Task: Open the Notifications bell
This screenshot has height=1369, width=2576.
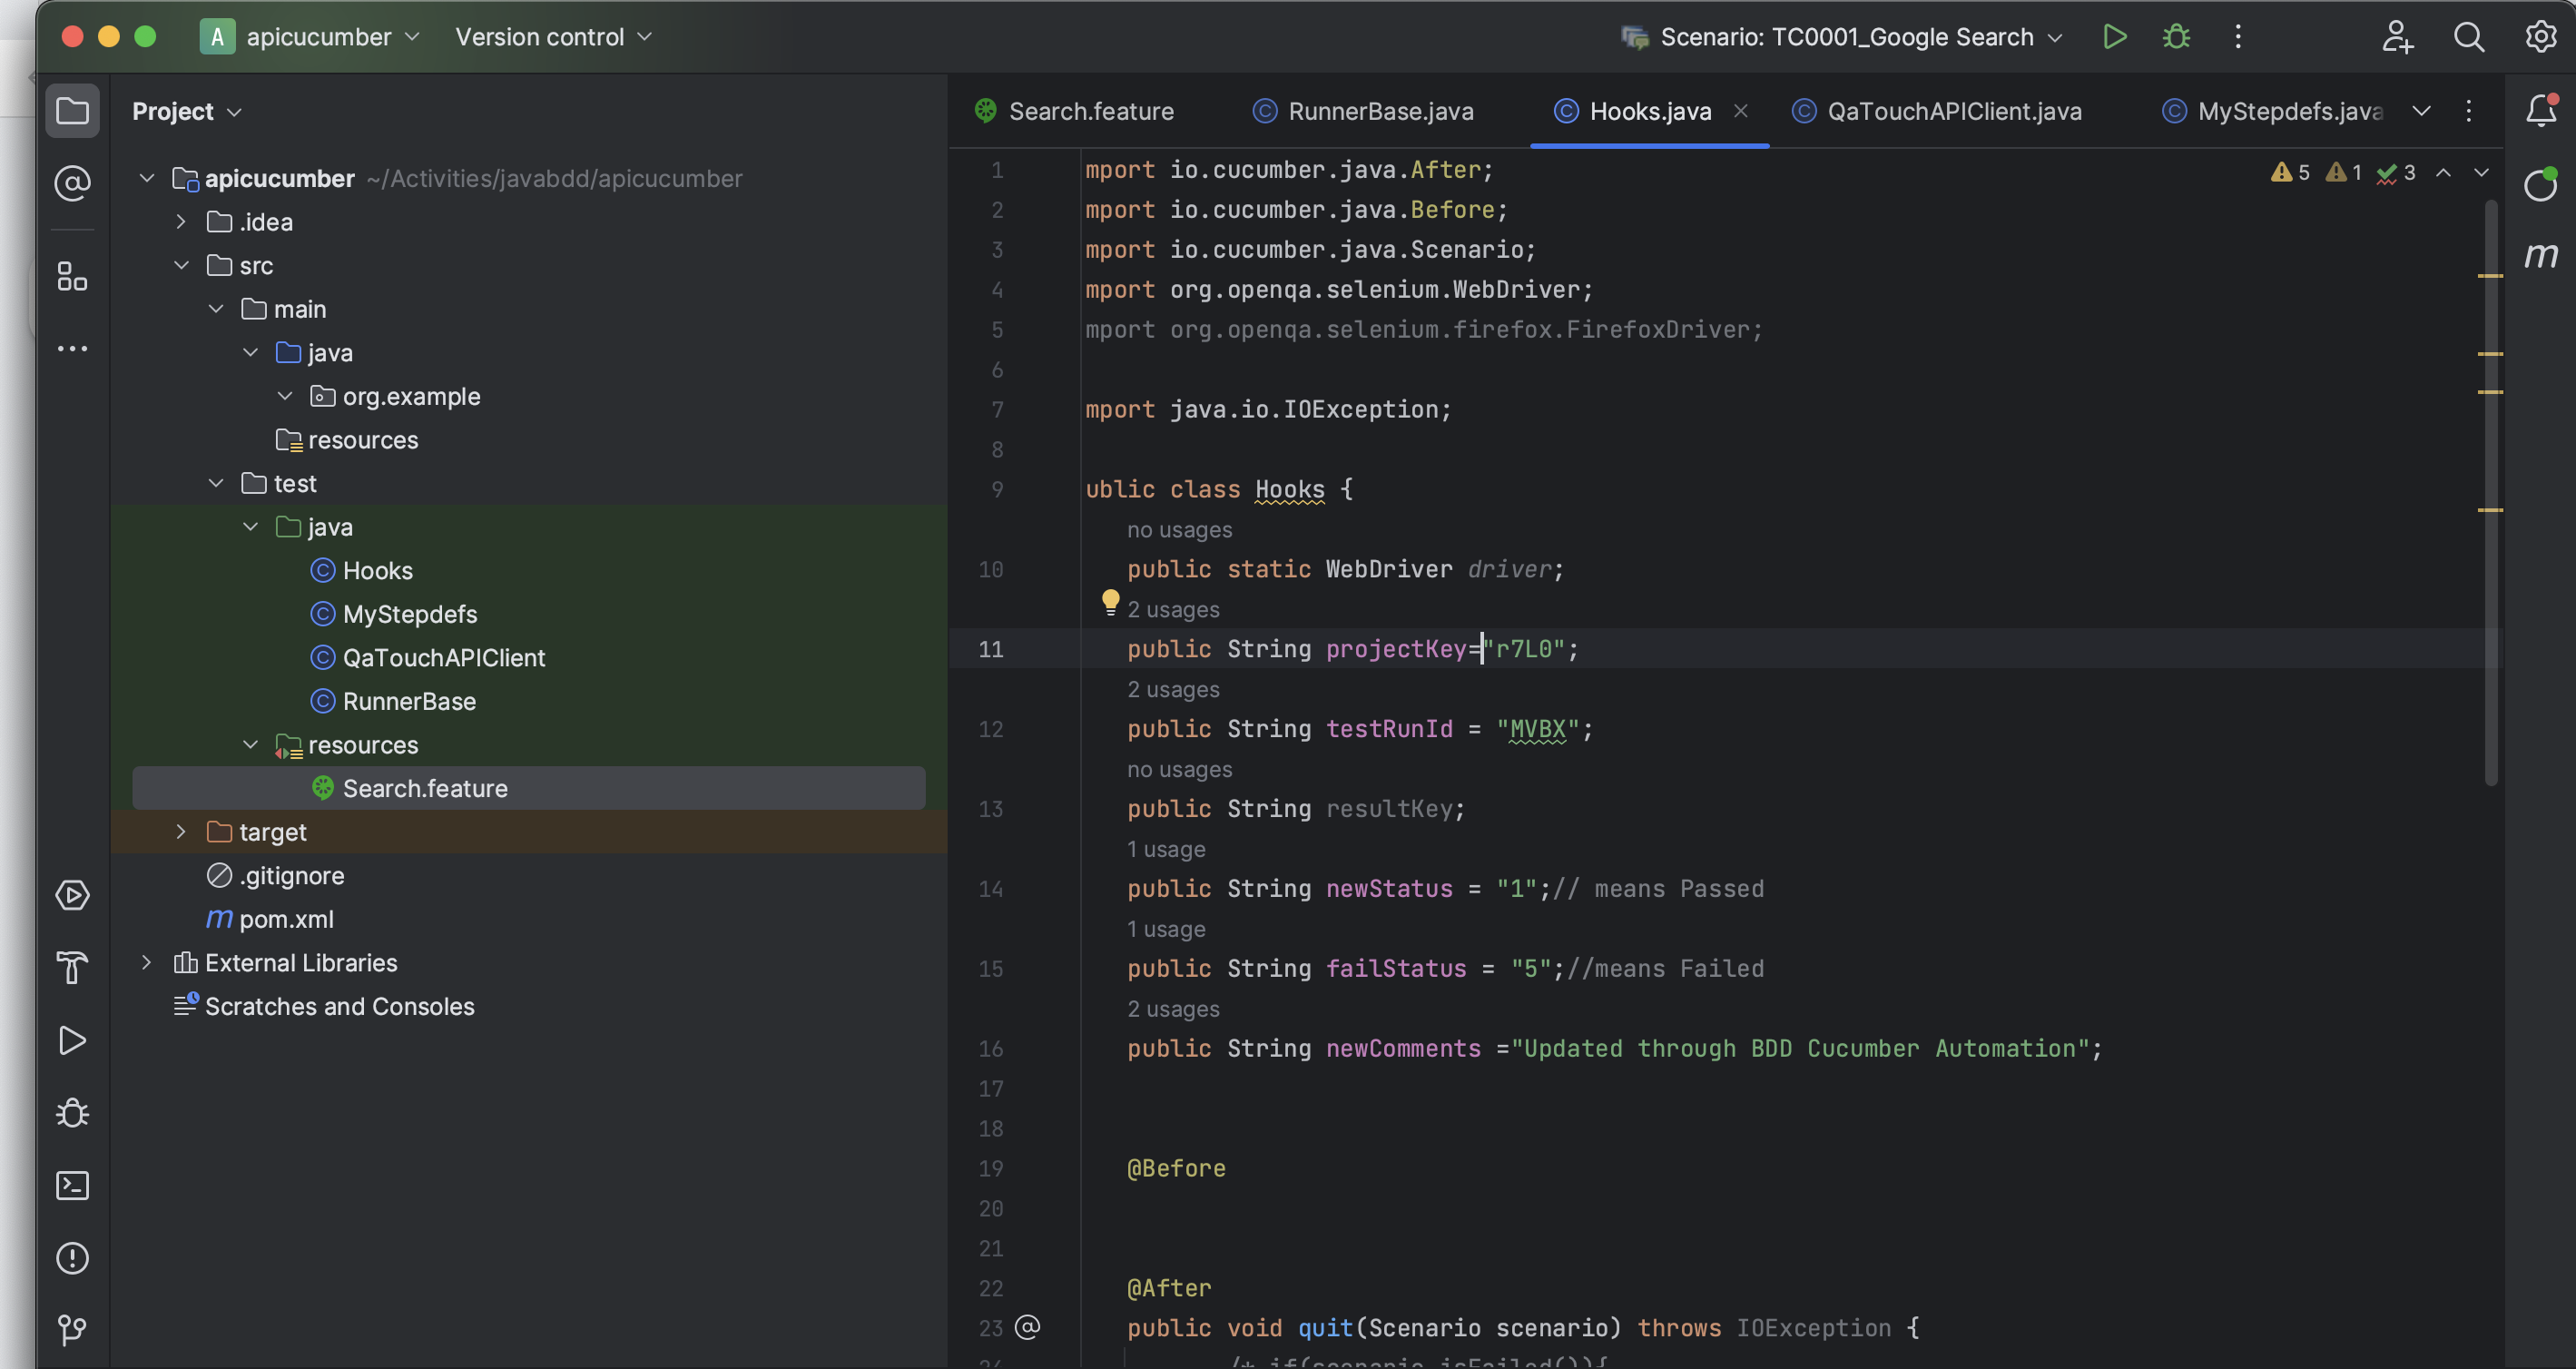Action: pos(2541,110)
